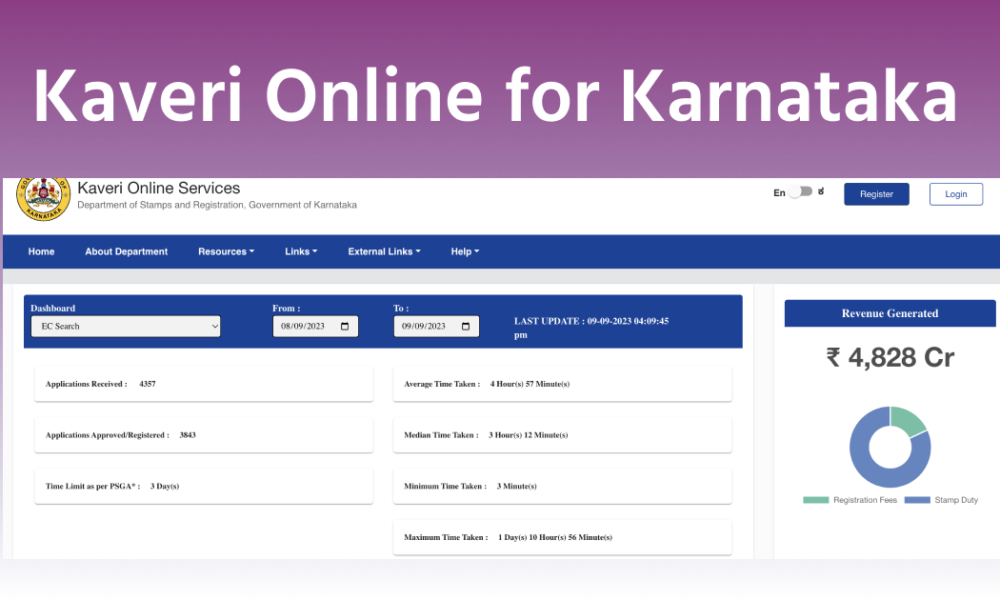Click the green Registration Fees legend swatch
1000x600 pixels.
click(816, 500)
